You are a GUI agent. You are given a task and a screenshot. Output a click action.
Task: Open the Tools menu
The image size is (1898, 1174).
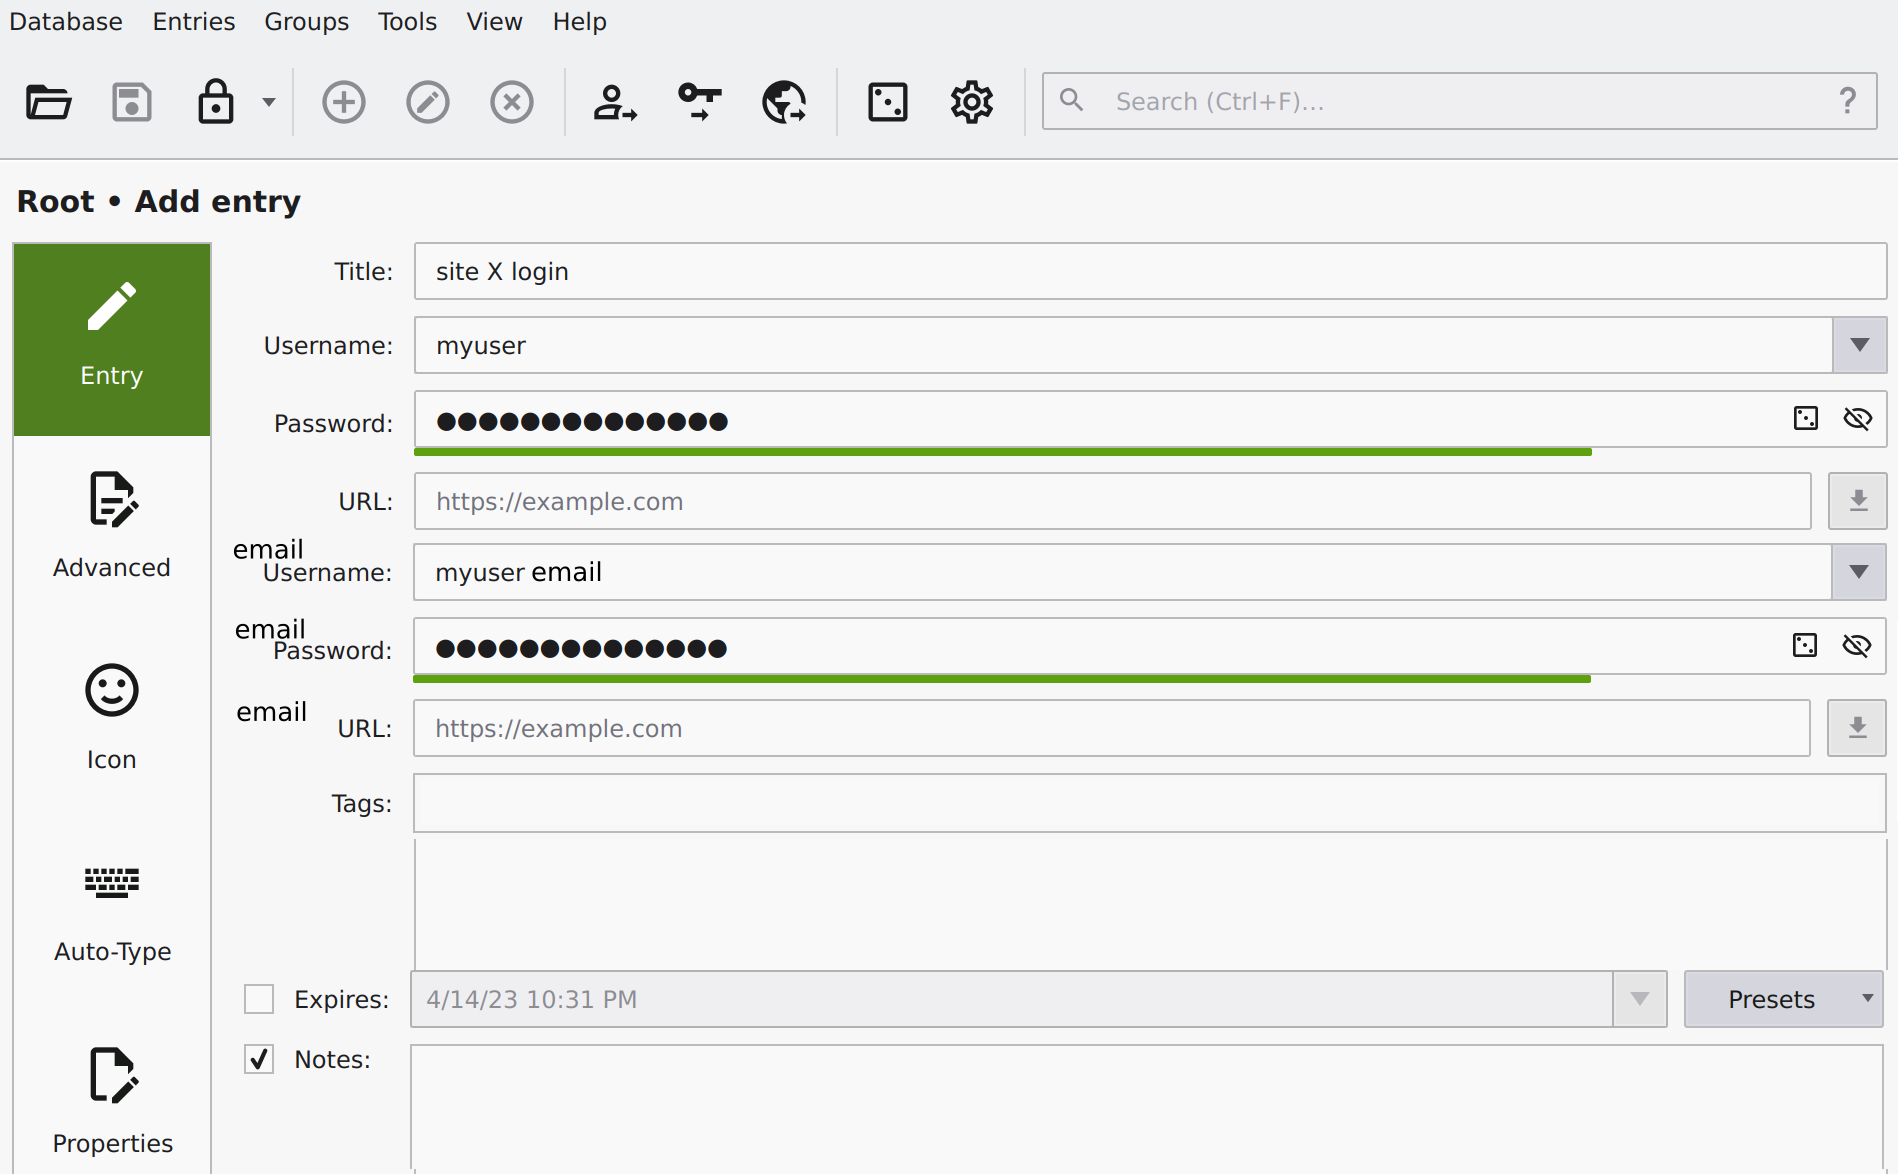click(x=406, y=21)
